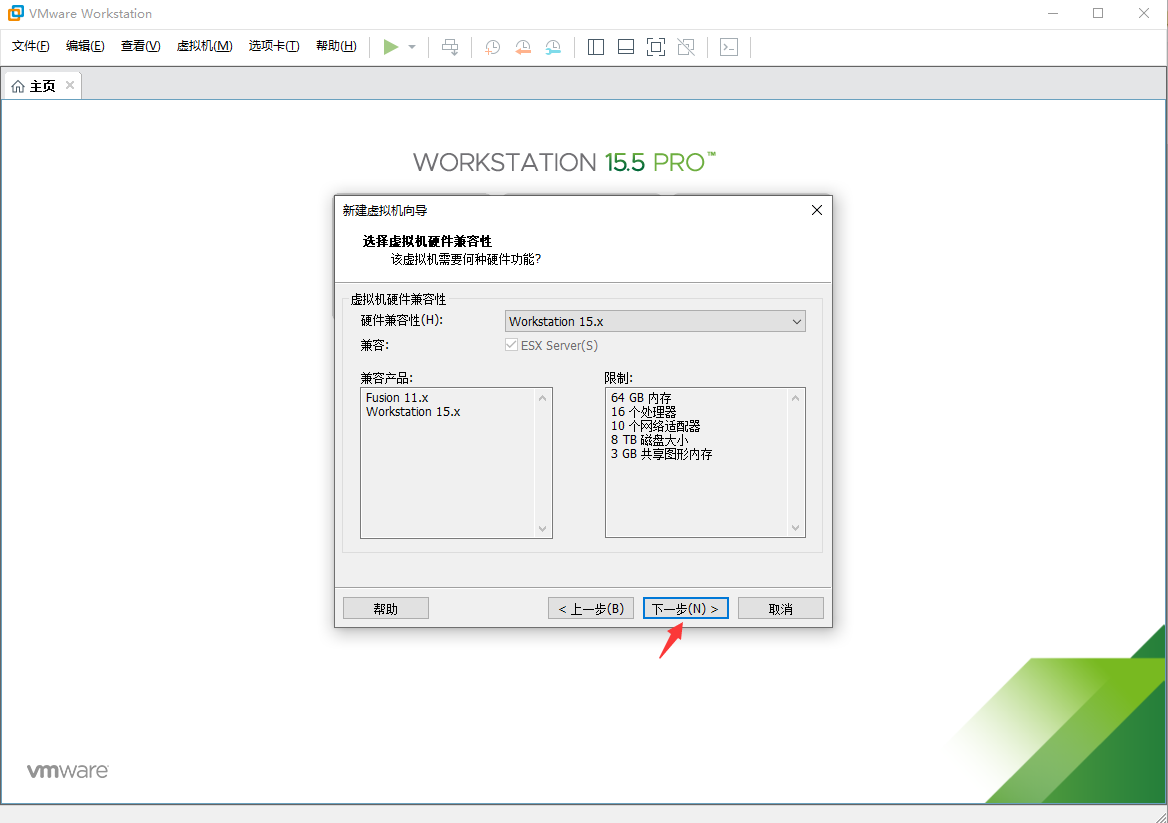Open the 虚拟机(M) menu
Screen dimensions: 1168x823
(x=204, y=46)
